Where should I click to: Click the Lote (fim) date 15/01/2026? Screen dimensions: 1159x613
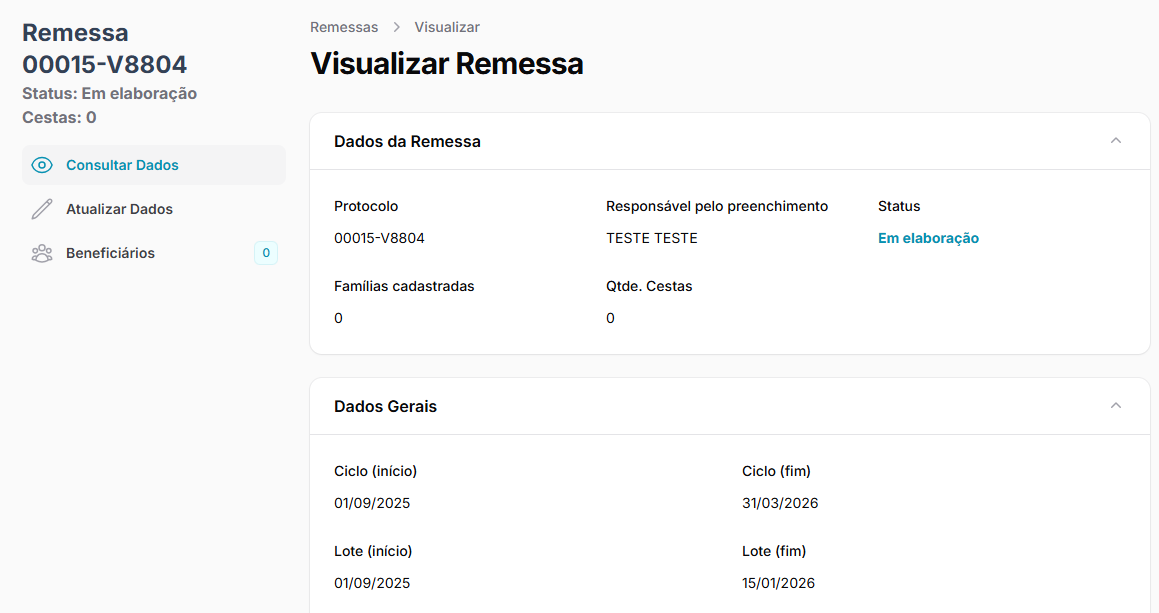coord(778,583)
